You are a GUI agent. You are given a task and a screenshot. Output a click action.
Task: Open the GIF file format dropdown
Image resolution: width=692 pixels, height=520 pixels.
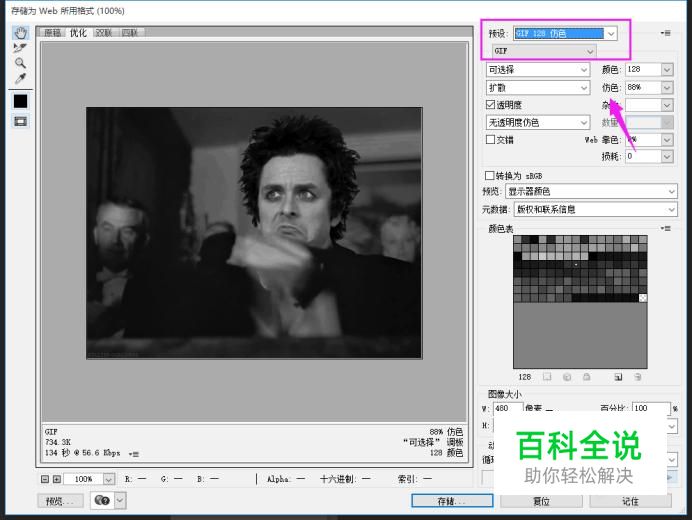544,51
